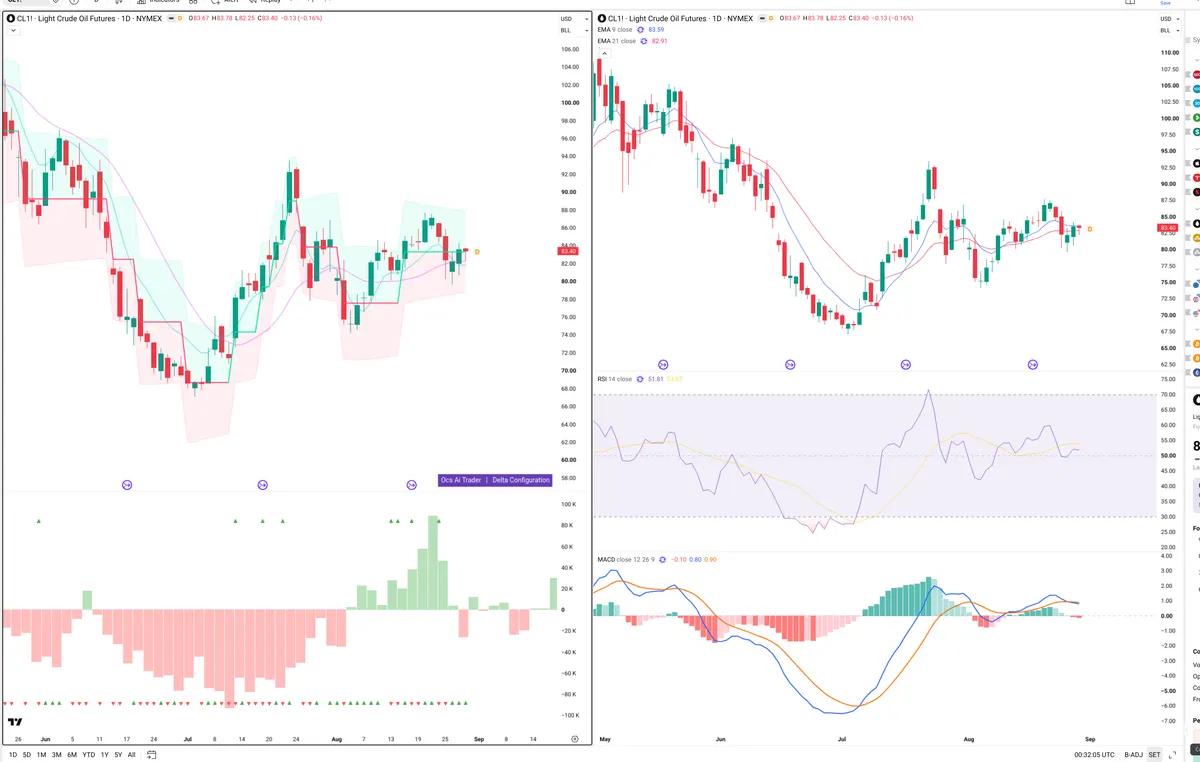Viewport: 1200px width, 762px height.
Task: Click the right chart 83.40 price label
Action: 1168,228
